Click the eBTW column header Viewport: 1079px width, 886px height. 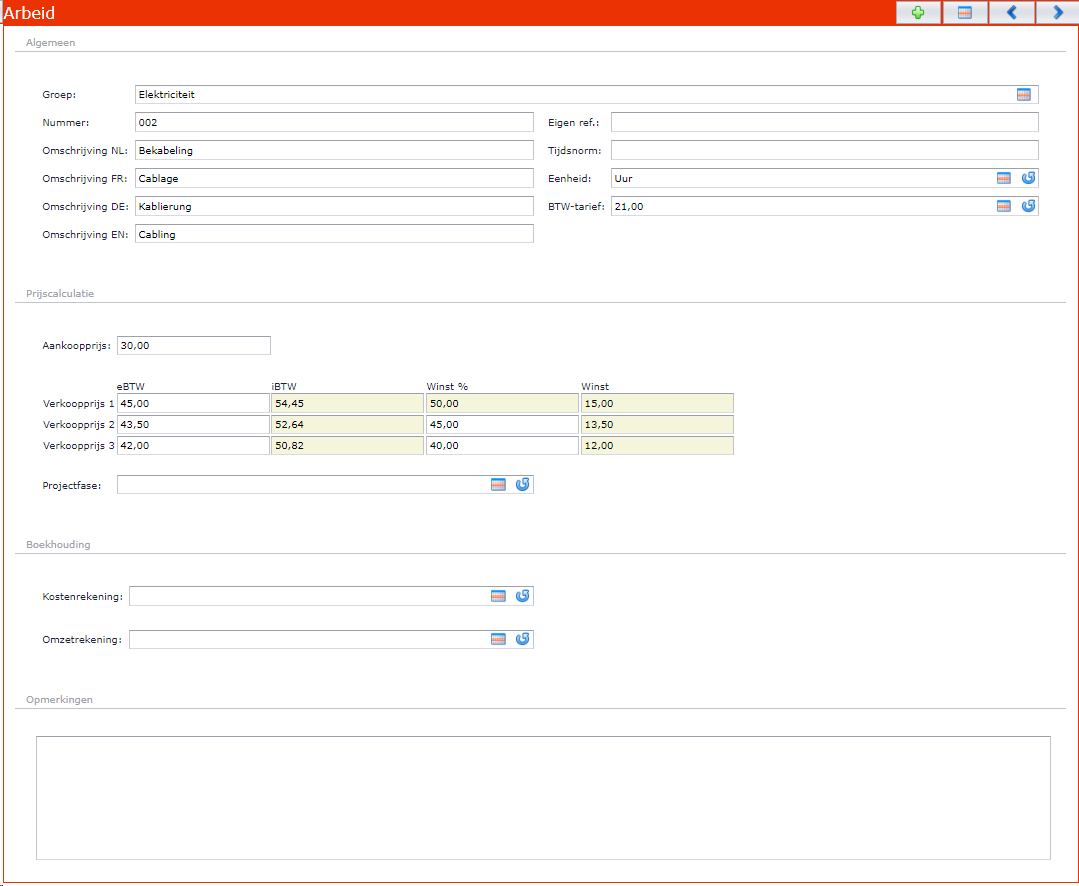pos(131,387)
